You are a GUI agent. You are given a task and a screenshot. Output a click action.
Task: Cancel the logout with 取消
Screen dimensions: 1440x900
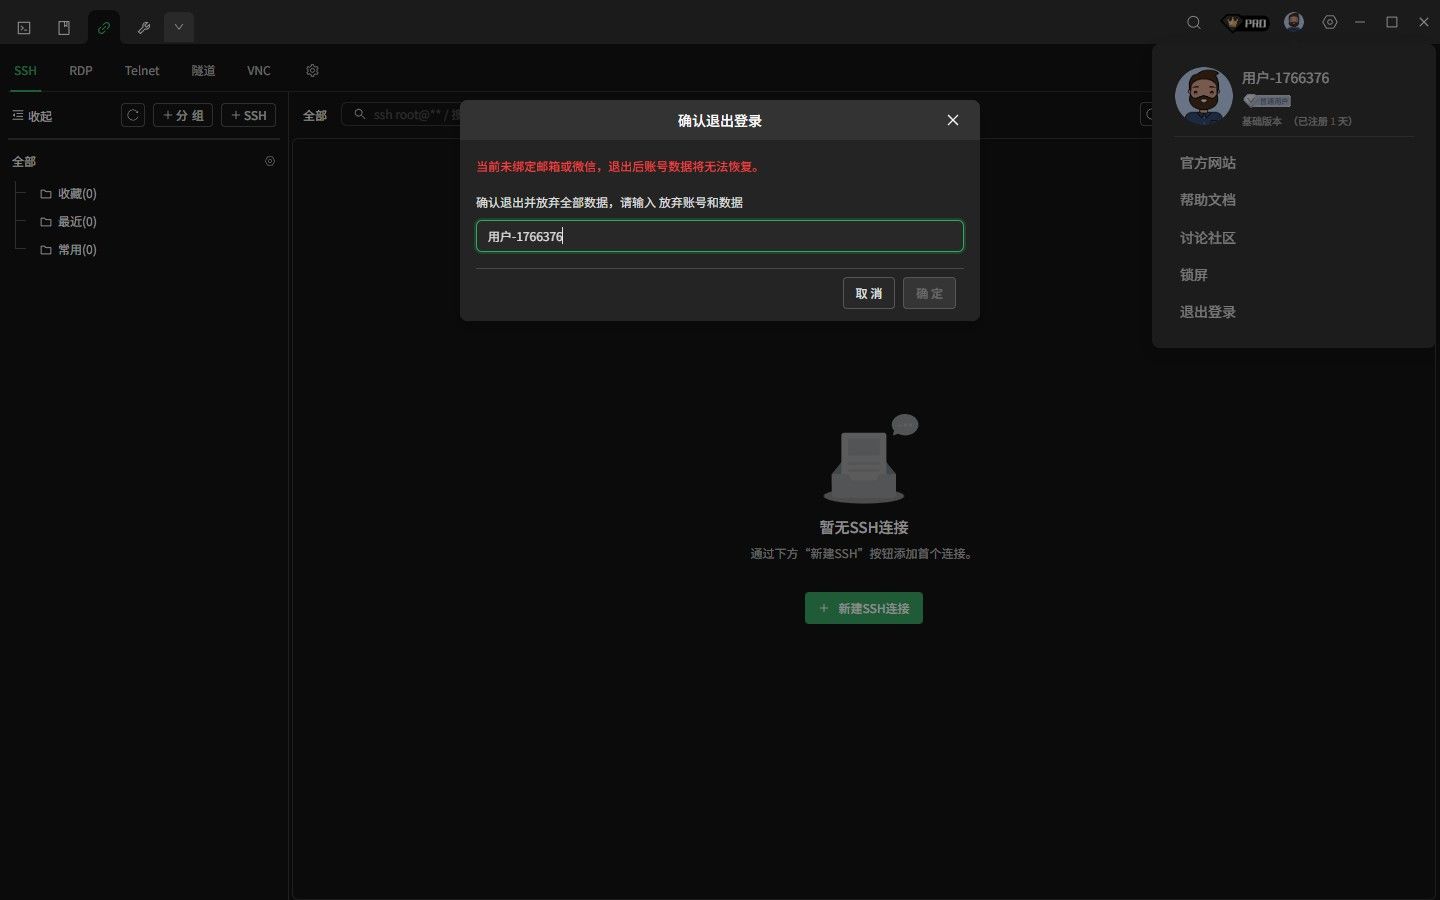tap(869, 293)
